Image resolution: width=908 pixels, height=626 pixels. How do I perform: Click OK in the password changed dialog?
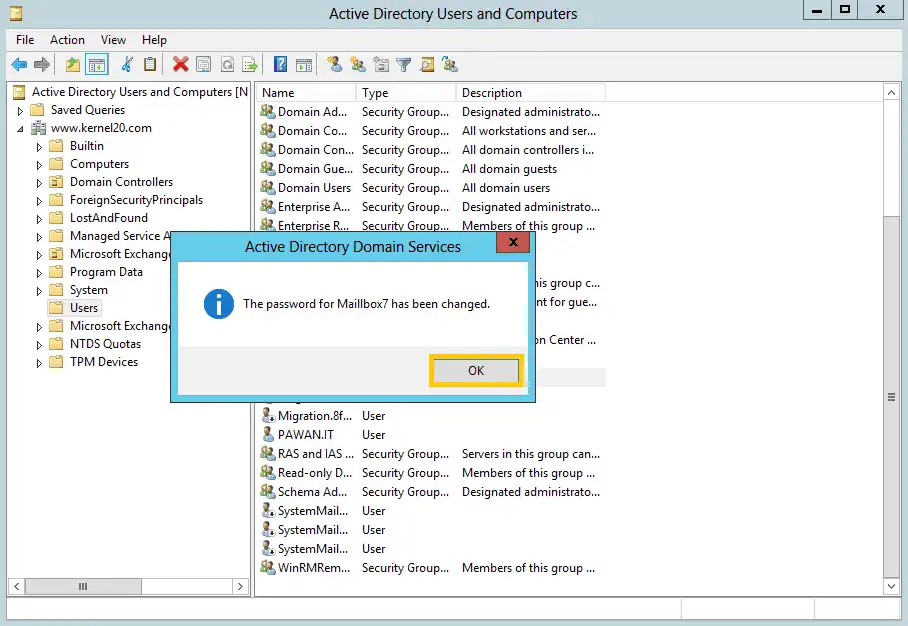point(476,371)
